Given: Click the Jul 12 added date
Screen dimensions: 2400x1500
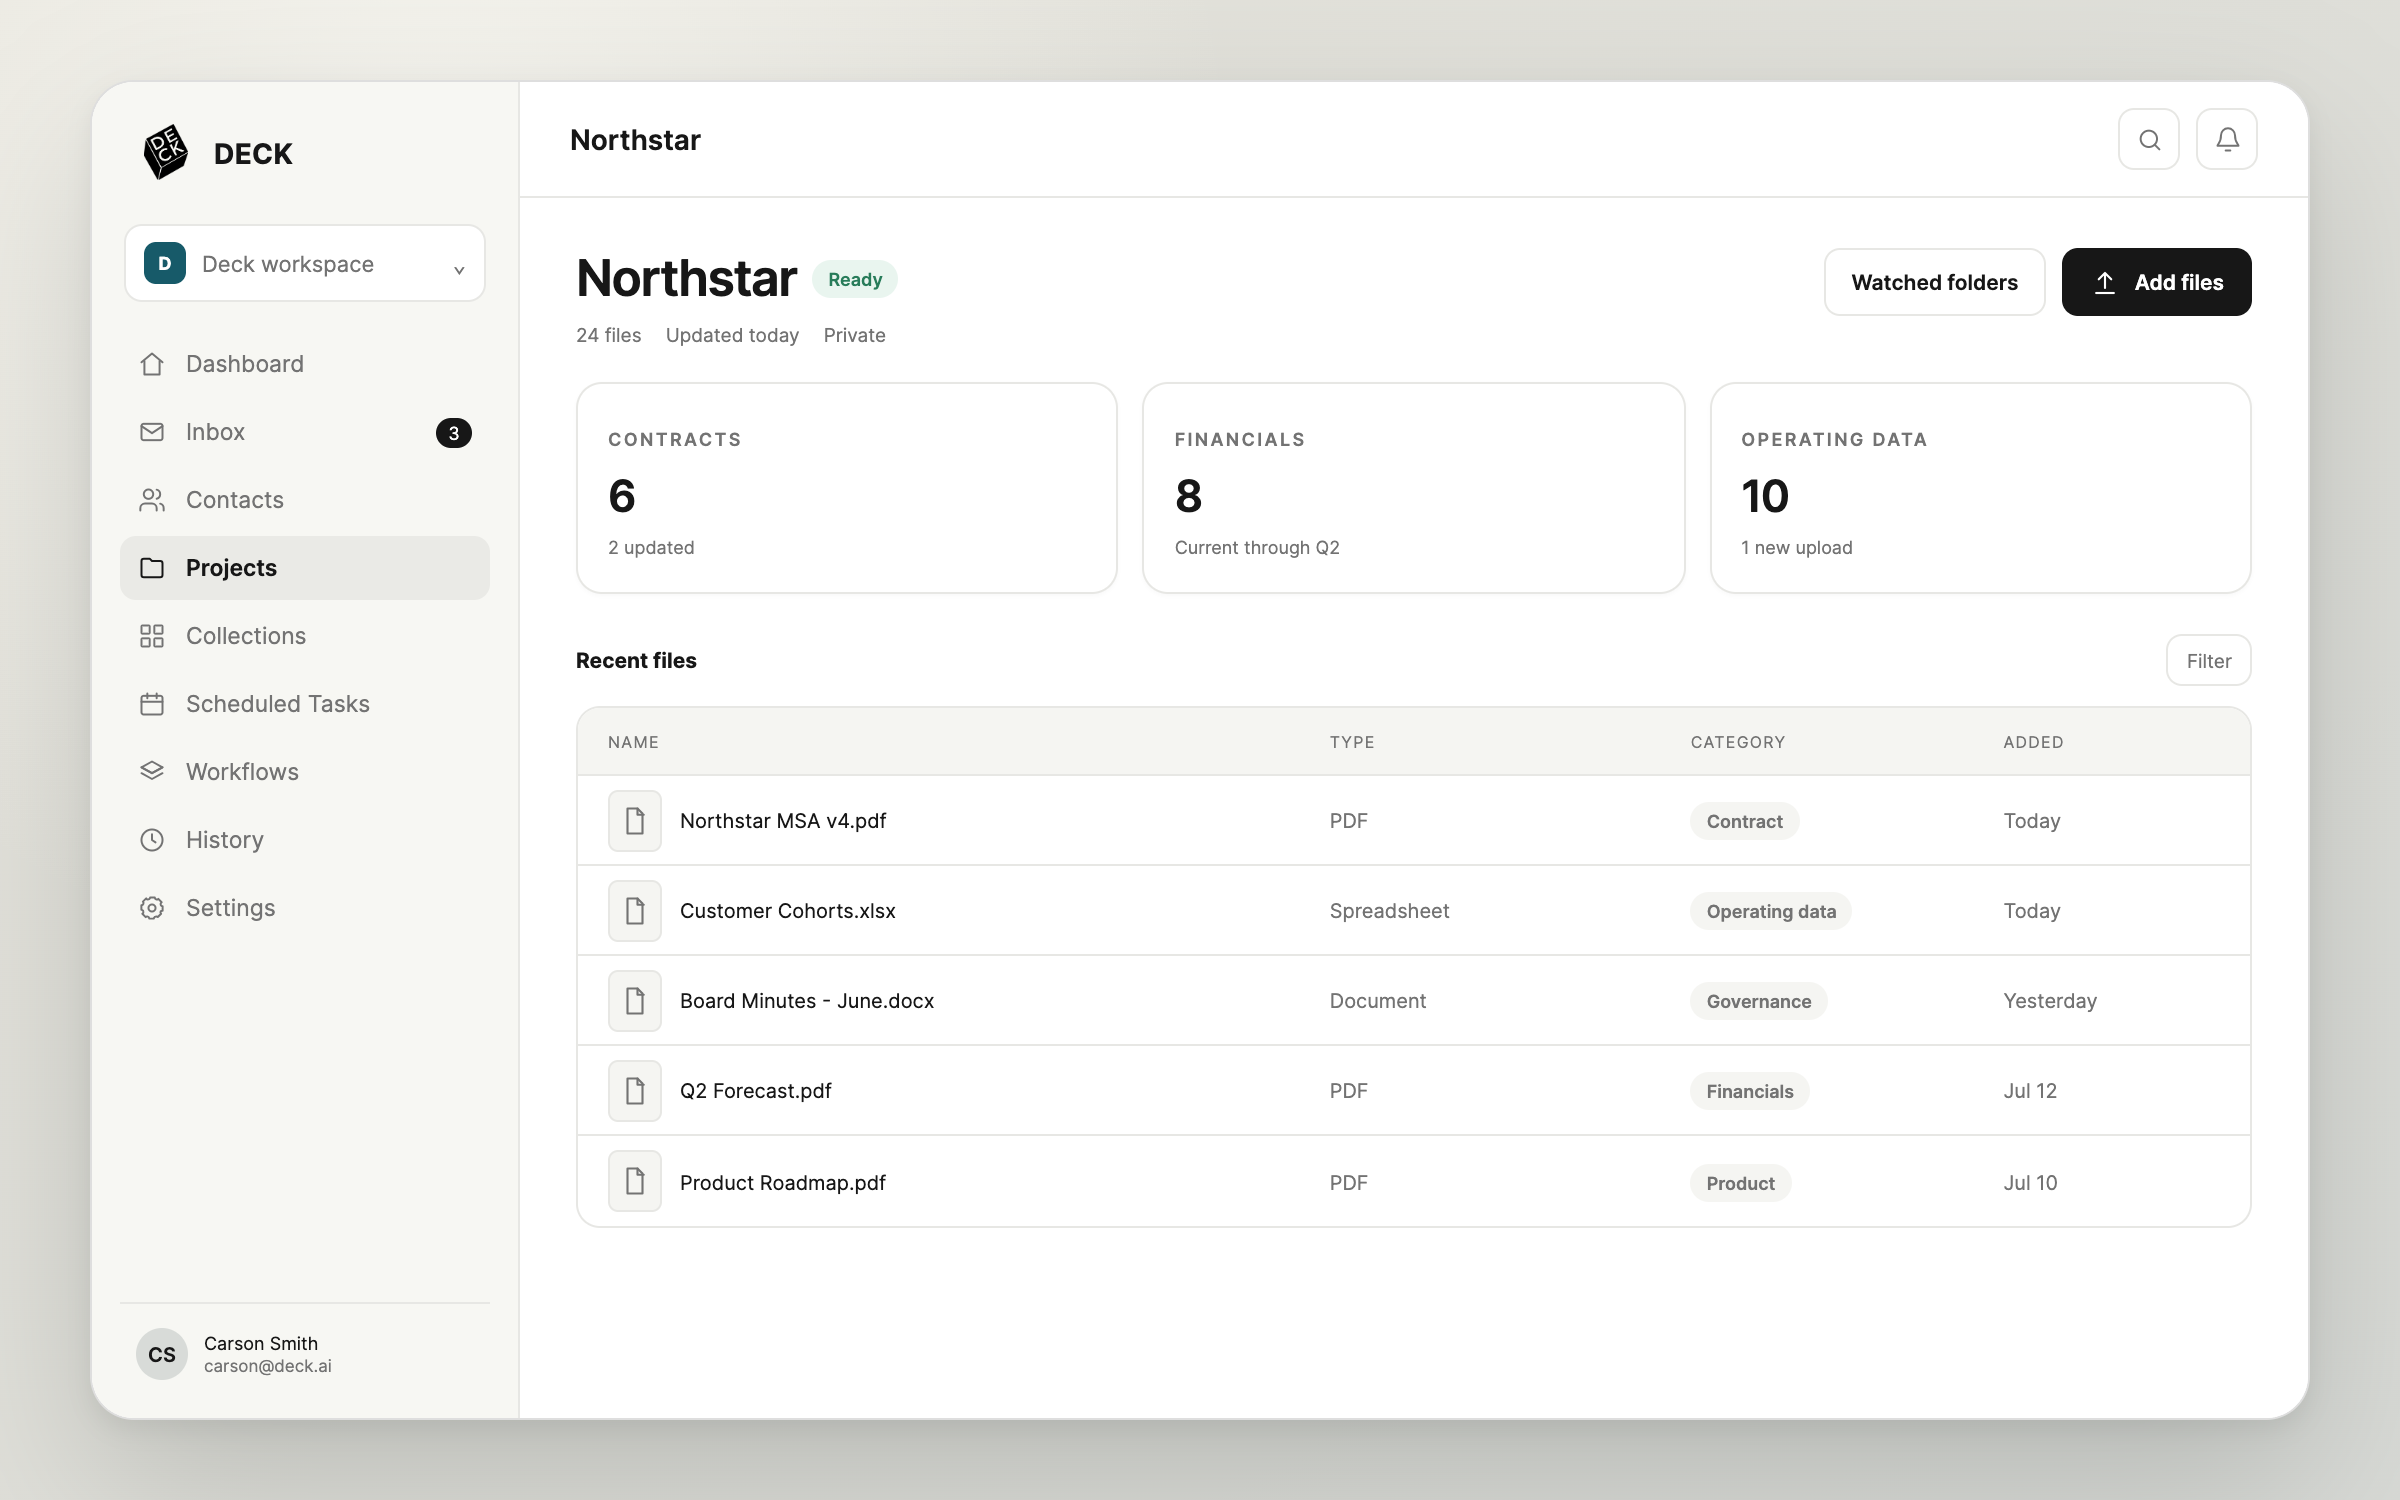Looking at the screenshot, I should point(2030,1091).
